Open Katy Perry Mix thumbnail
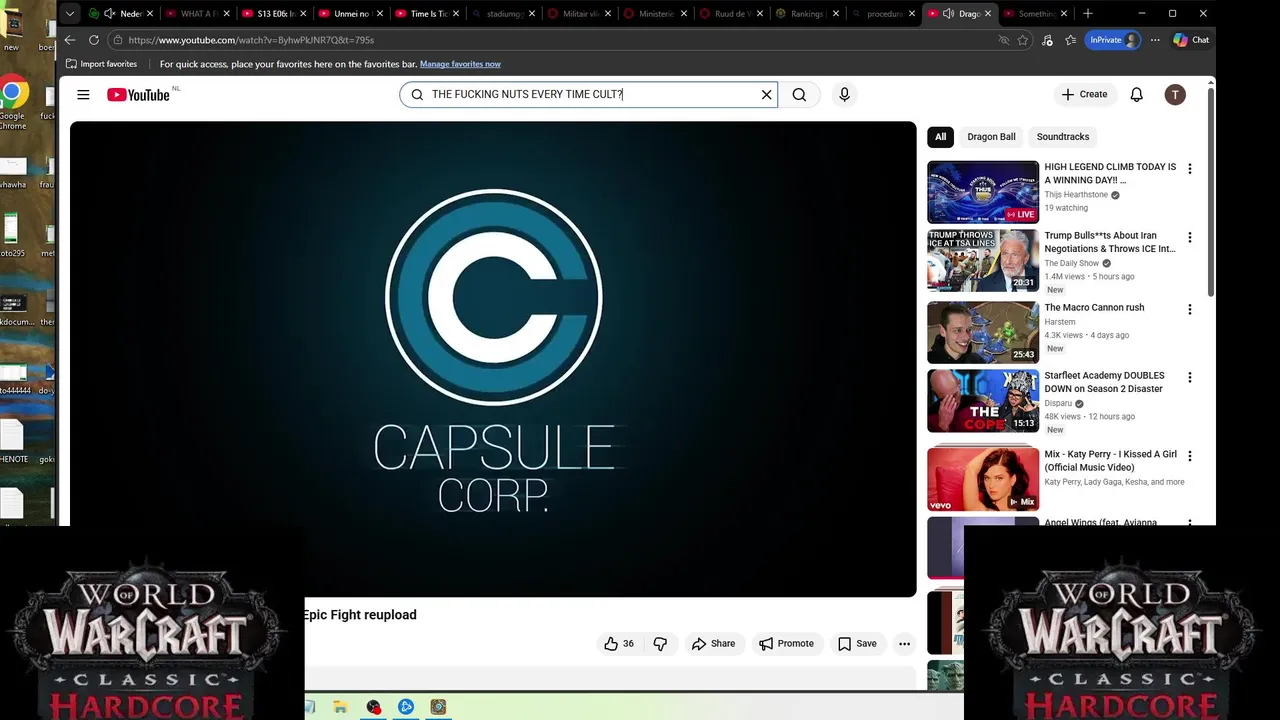 coord(983,479)
